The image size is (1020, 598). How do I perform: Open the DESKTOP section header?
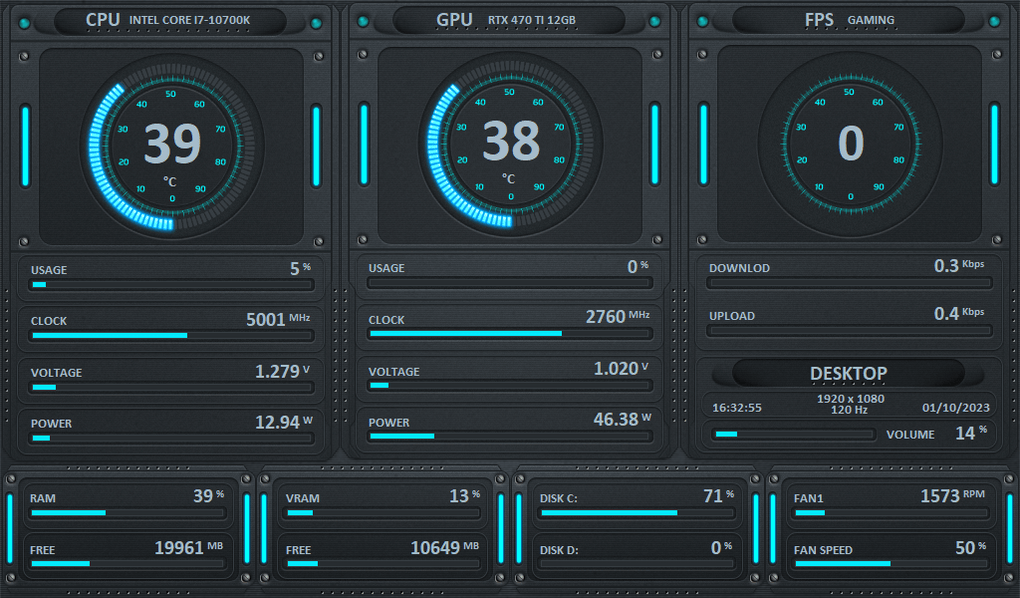pyautogui.click(x=848, y=373)
